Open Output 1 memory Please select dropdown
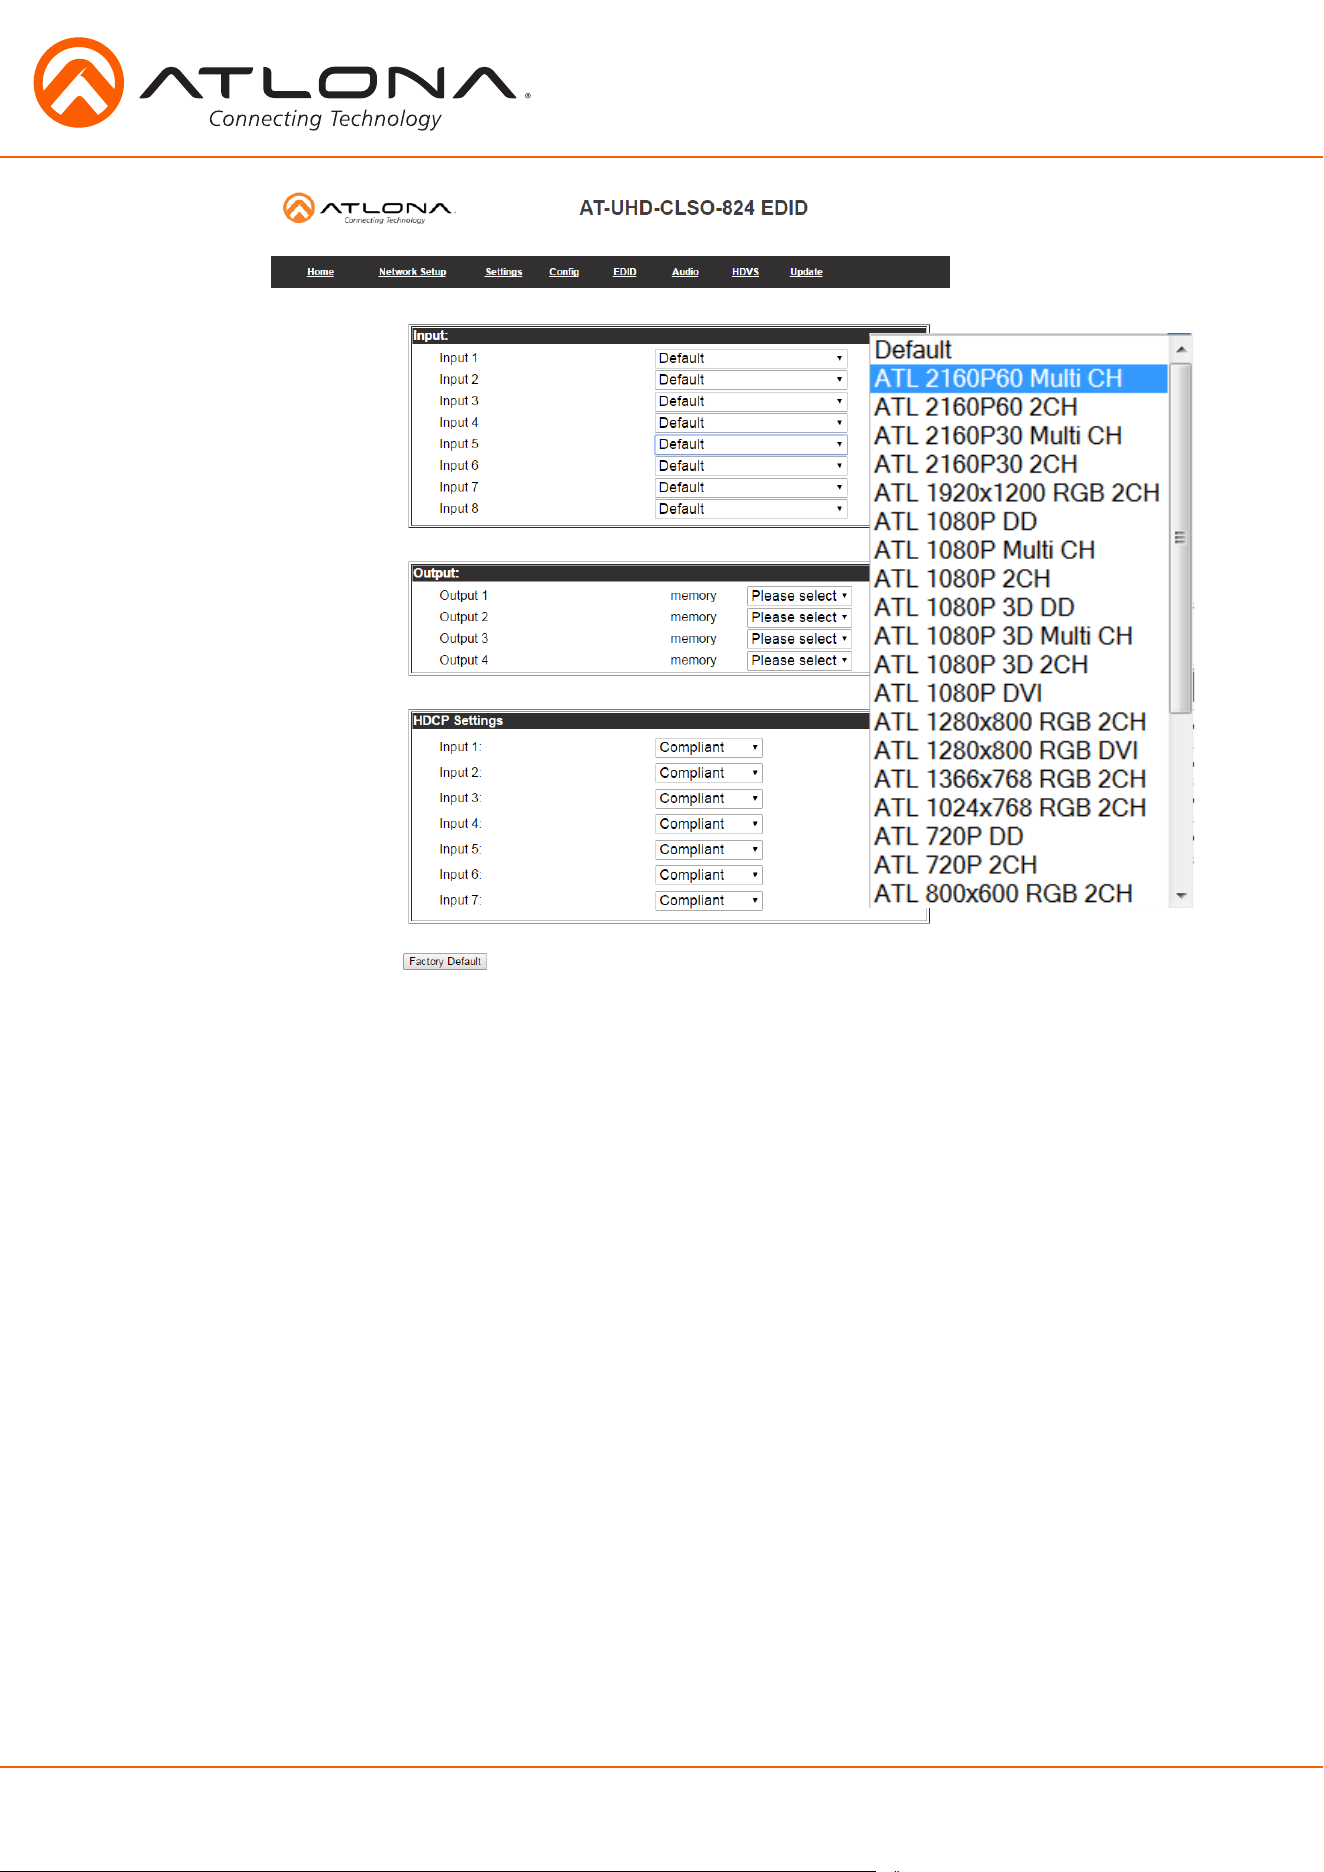This screenshot has height=1872, width=1324. [x=799, y=596]
